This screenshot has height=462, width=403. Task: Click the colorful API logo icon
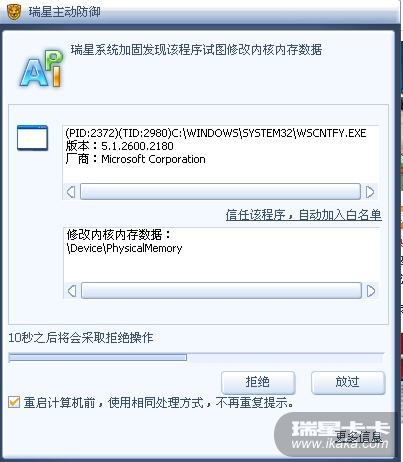click(x=42, y=69)
